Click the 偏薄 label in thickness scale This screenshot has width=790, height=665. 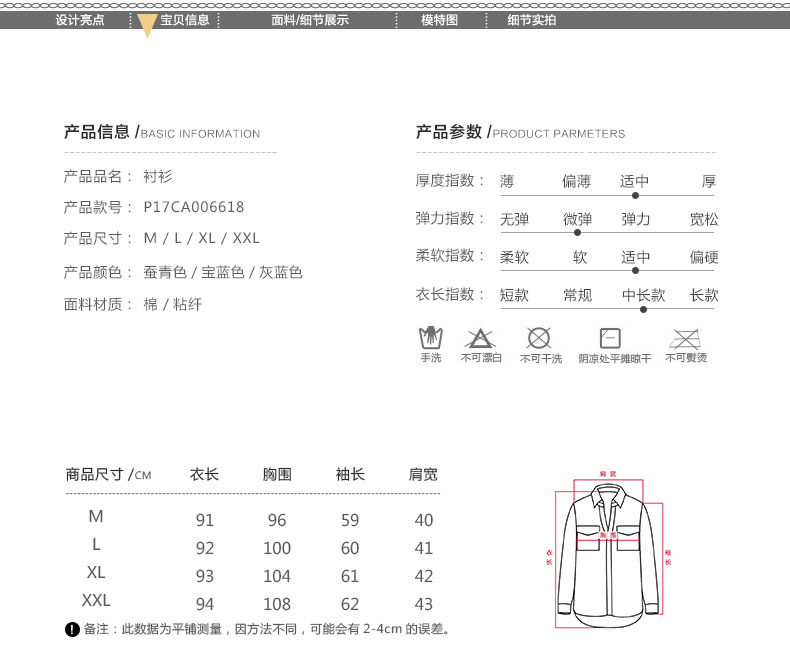coord(576,181)
